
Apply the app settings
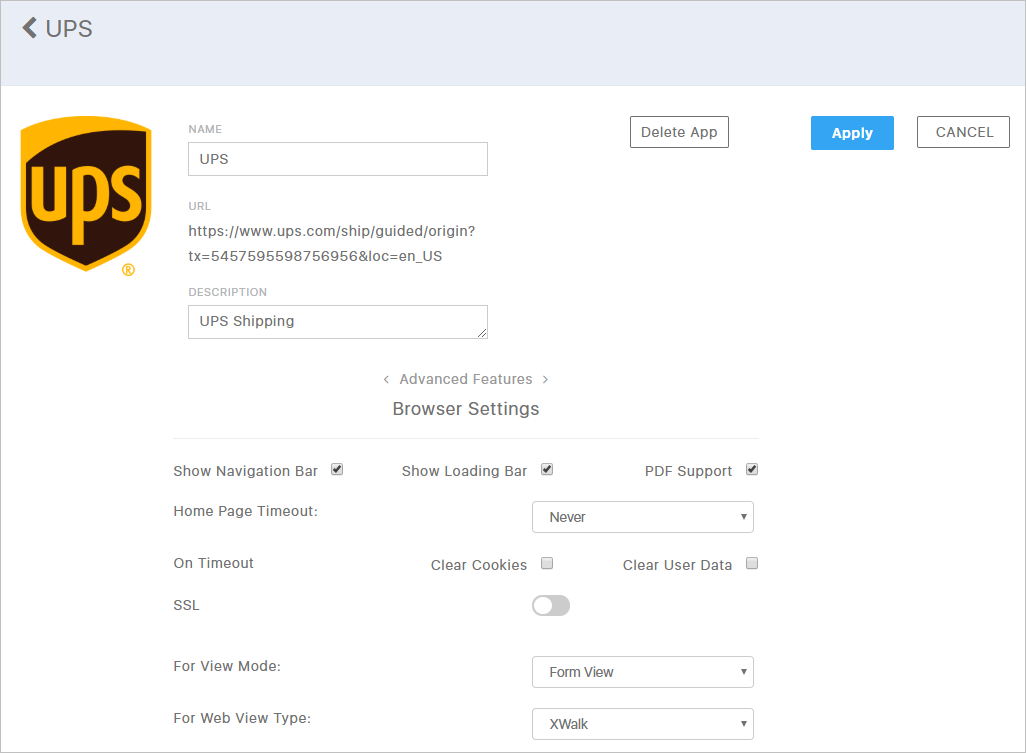[x=852, y=133]
